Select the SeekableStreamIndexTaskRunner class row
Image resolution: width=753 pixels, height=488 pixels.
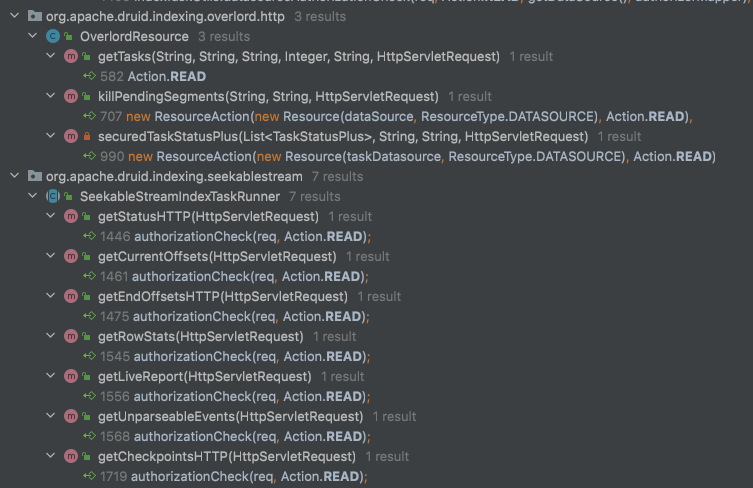[x=376, y=196]
